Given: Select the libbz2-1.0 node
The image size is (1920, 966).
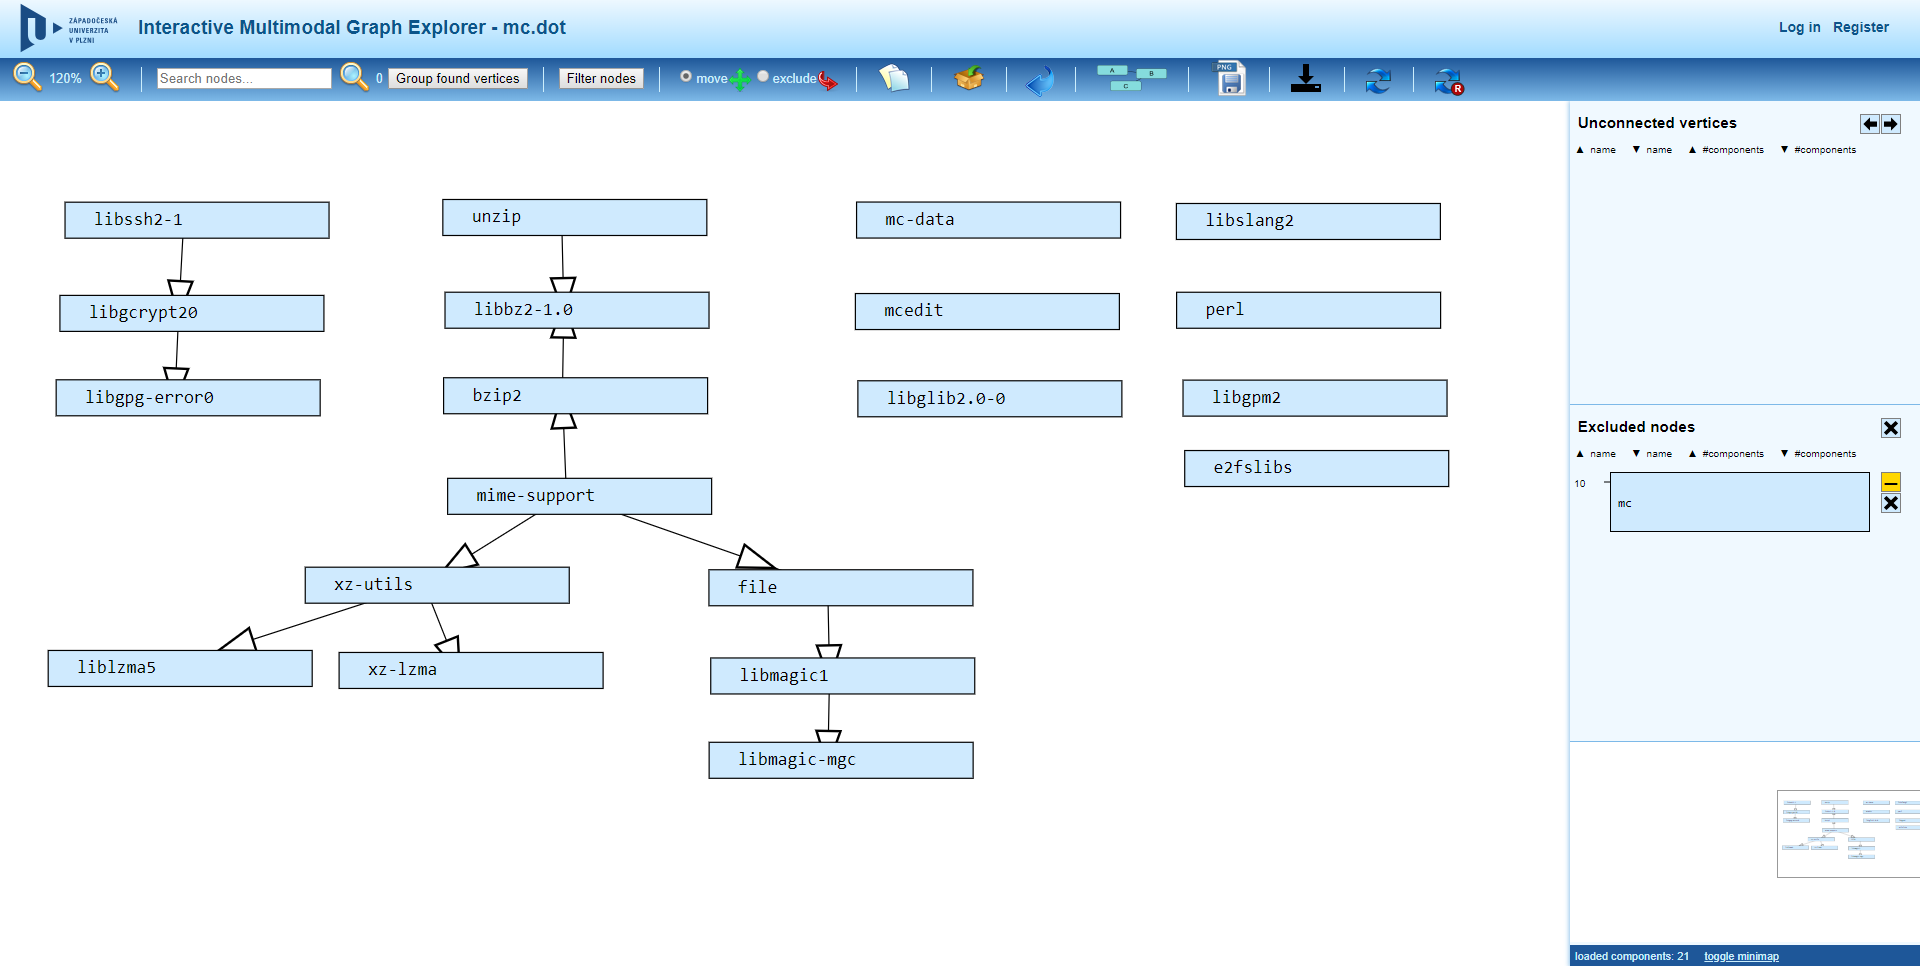Looking at the screenshot, I should pos(577,310).
